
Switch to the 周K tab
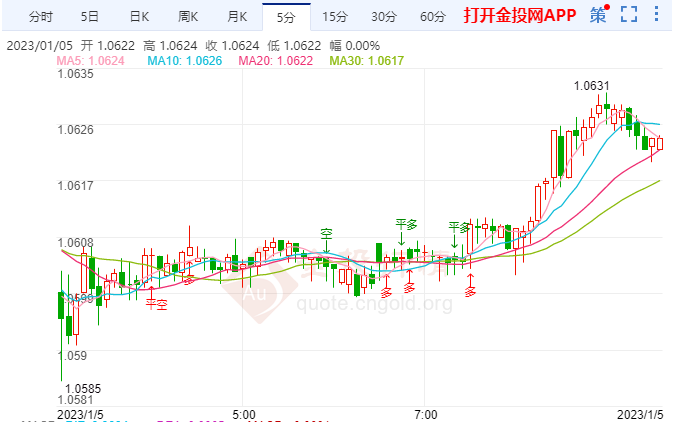click(x=188, y=17)
